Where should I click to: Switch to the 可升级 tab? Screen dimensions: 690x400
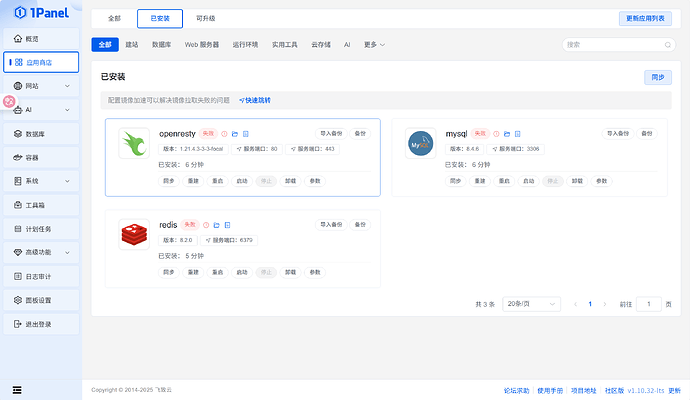[x=206, y=18]
